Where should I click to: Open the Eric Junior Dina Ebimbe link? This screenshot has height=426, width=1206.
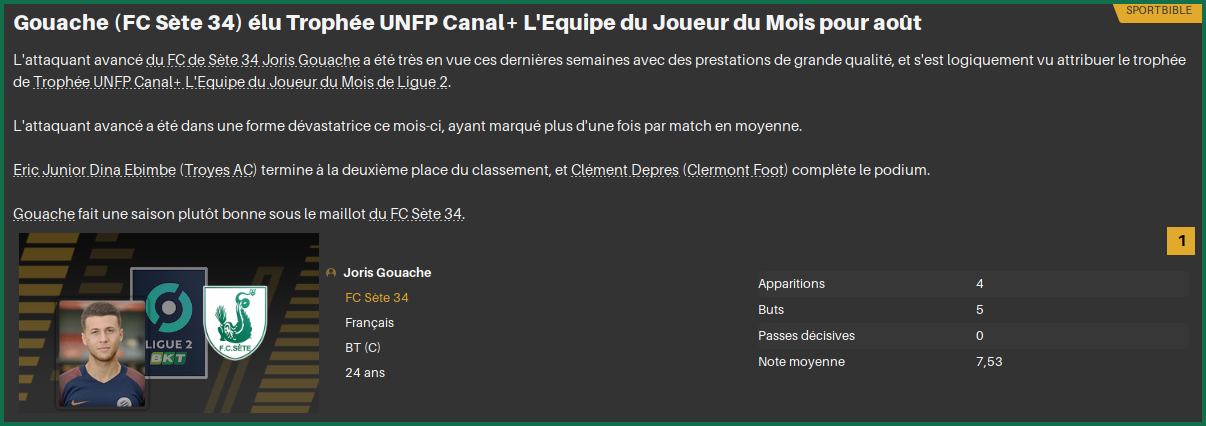(95, 170)
